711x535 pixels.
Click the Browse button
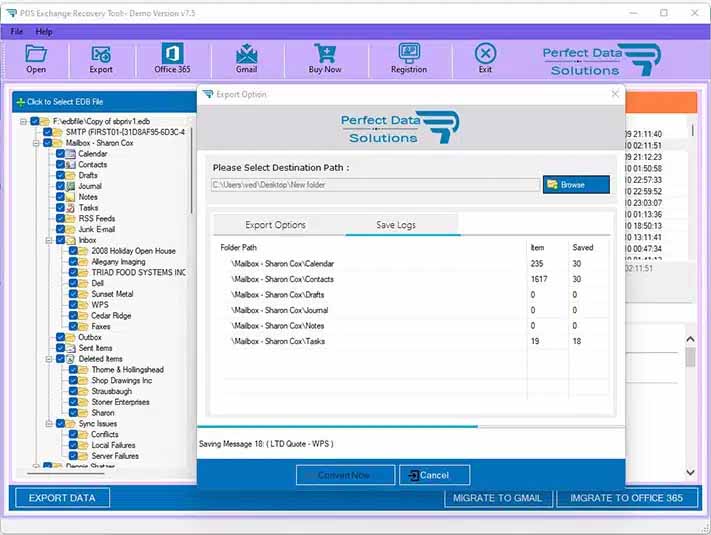(x=576, y=185)
